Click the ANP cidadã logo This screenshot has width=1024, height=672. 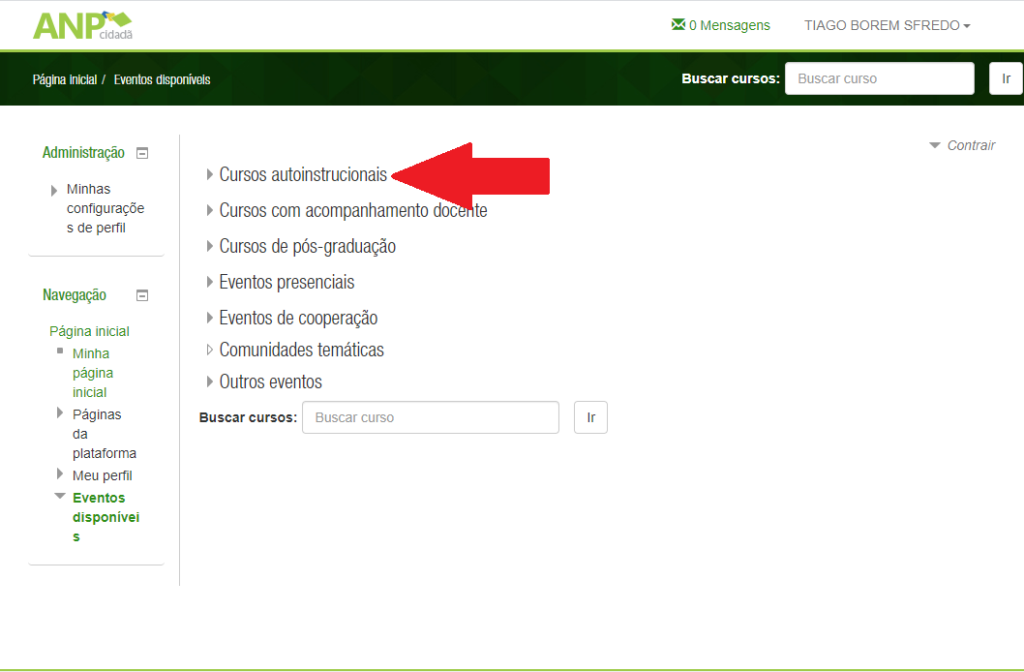click(x=82, y=25)
